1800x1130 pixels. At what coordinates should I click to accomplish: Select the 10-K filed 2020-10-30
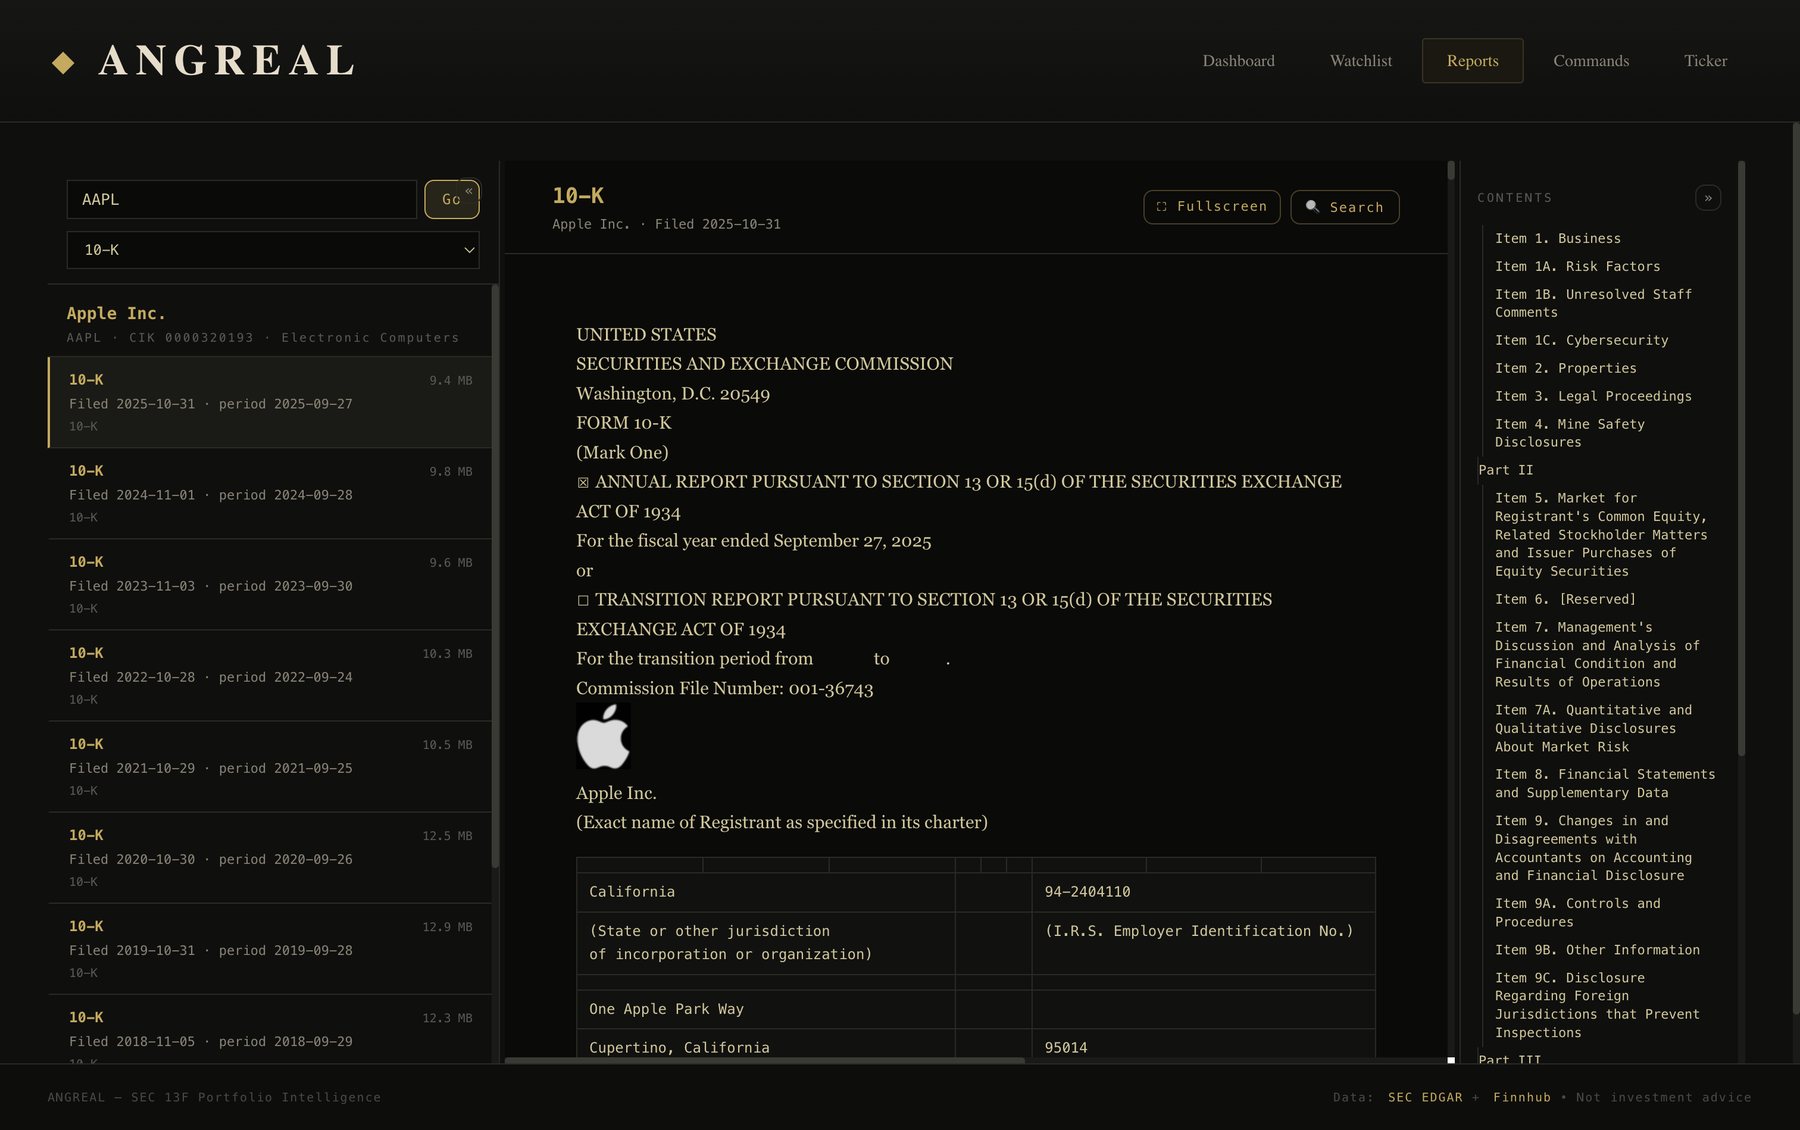(x=270, y=857)
